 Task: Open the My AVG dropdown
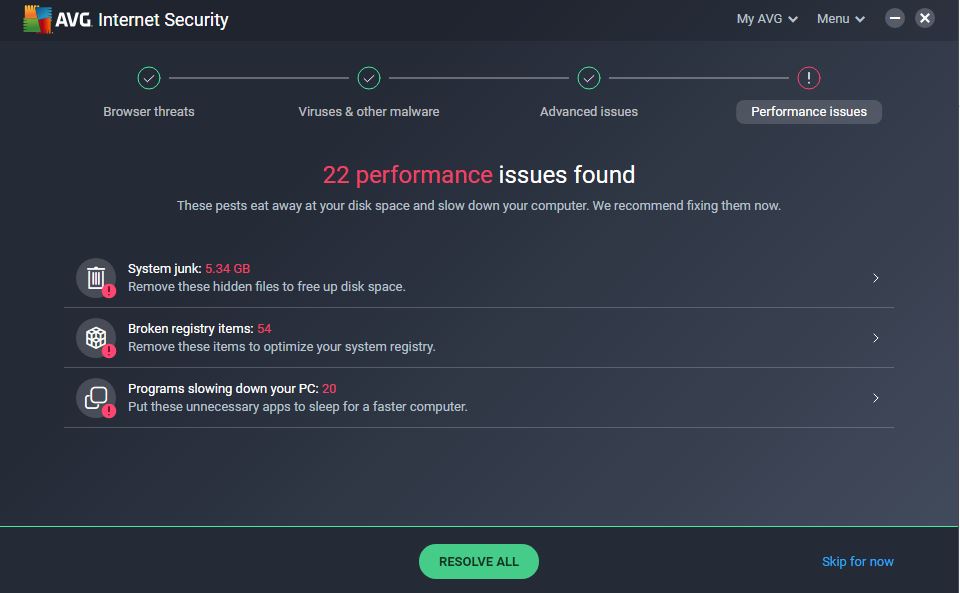767,19
